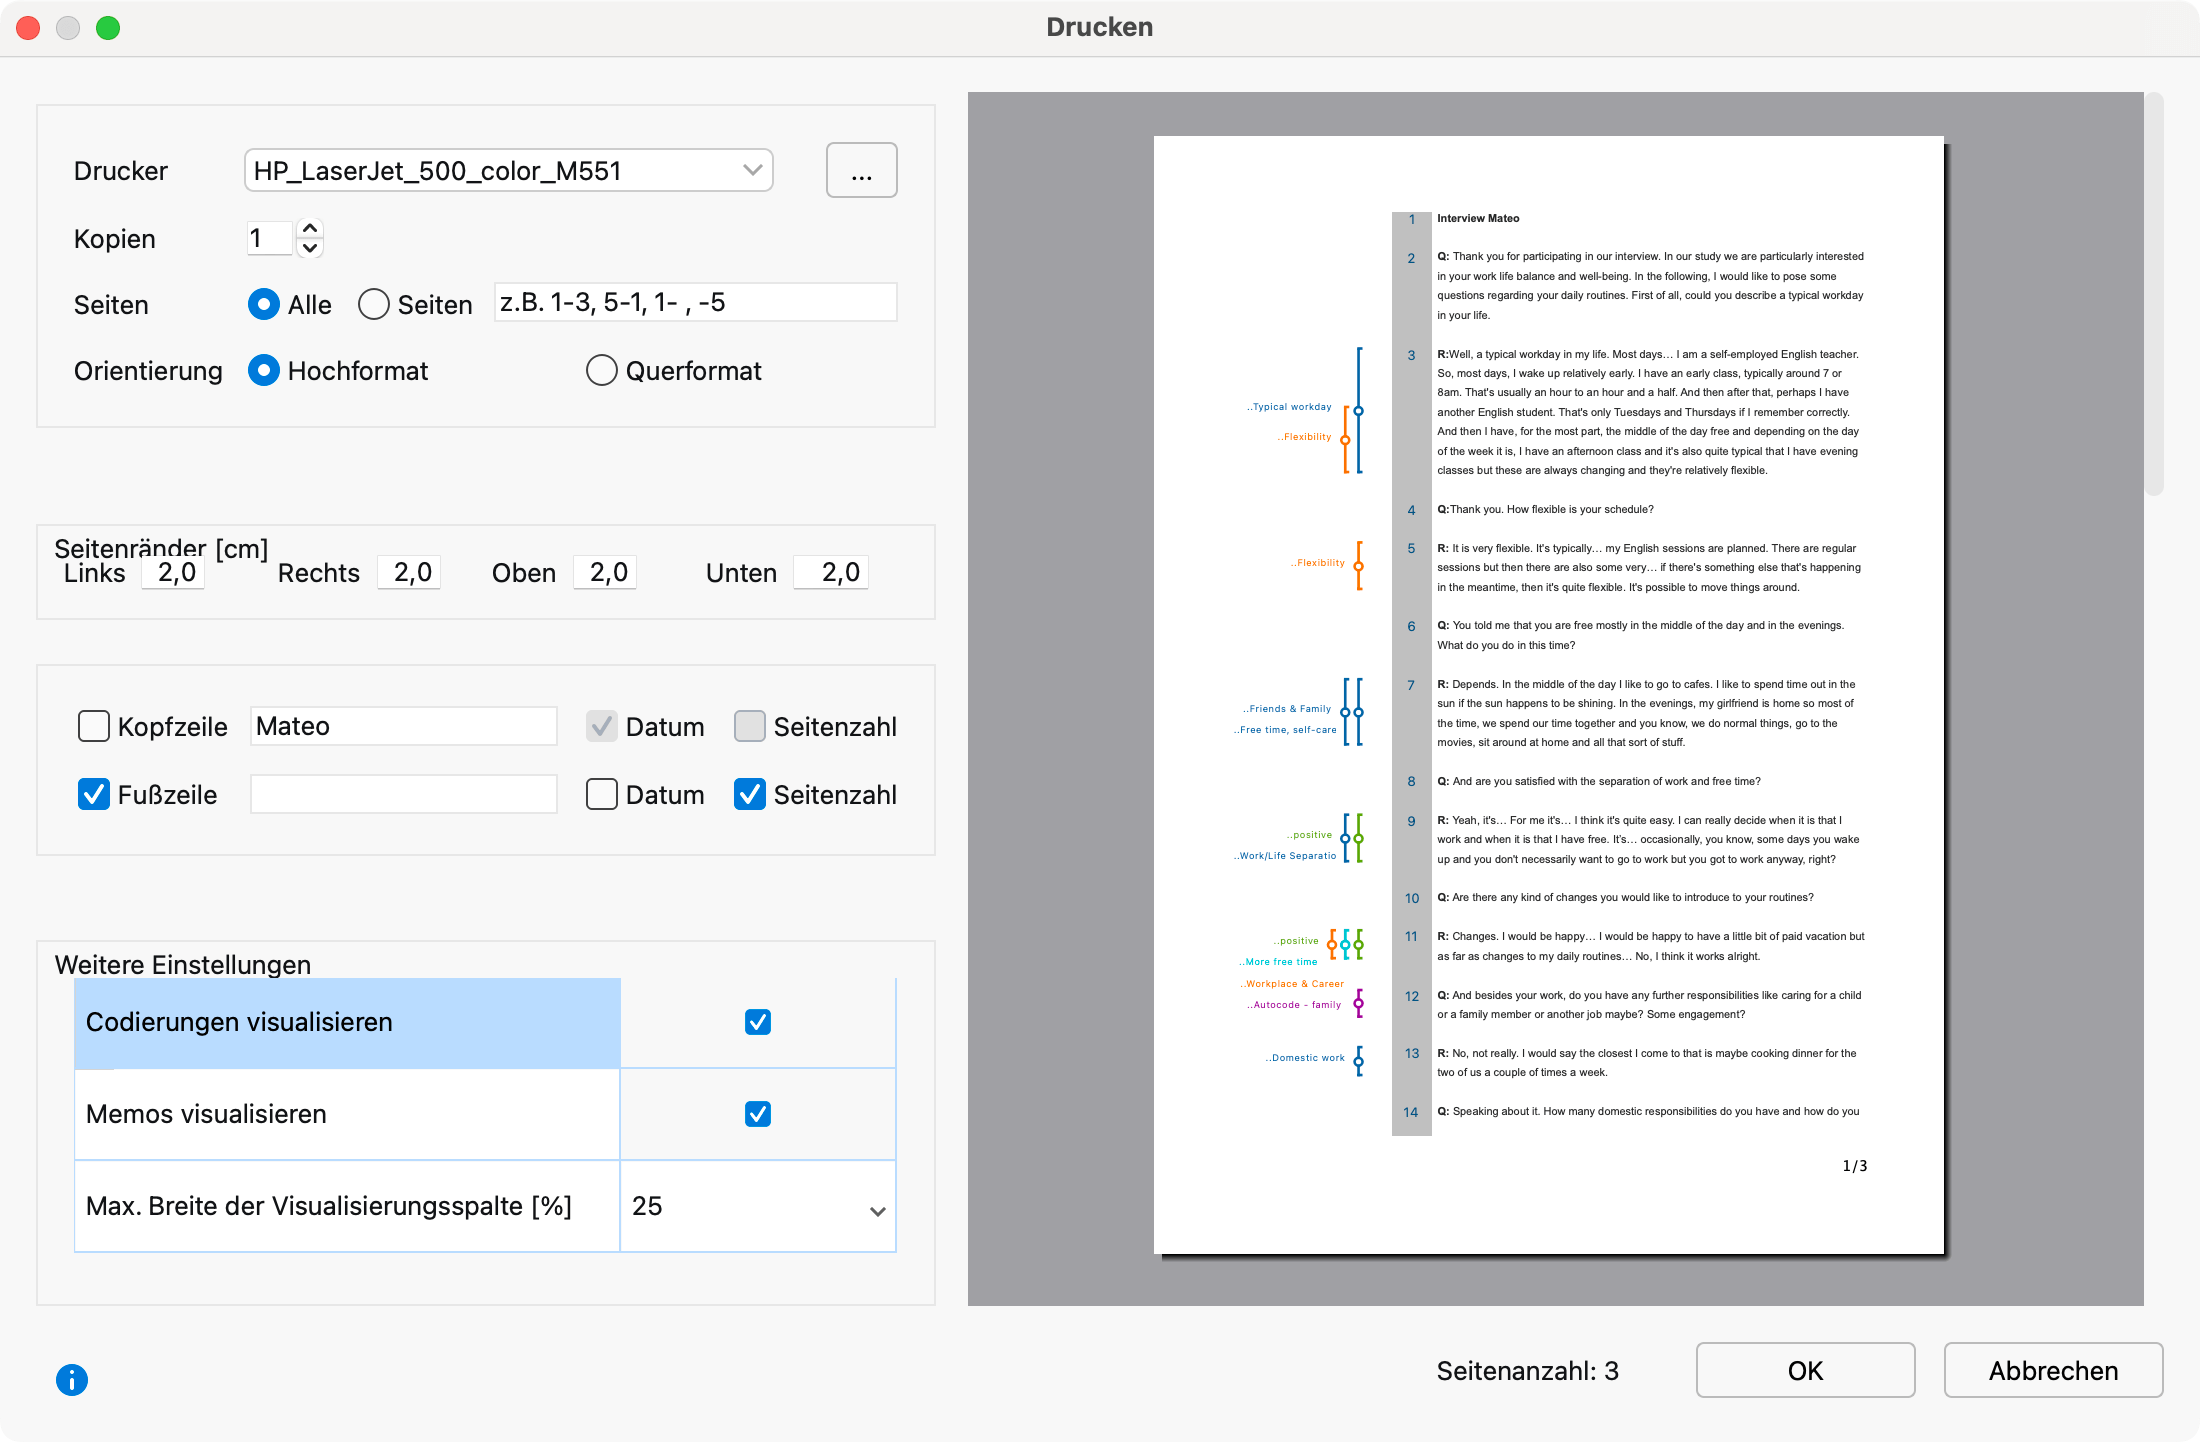The image size is (2200, 1442).
Task: Enable the Kopfzeile checkbox
Action: 94,727
